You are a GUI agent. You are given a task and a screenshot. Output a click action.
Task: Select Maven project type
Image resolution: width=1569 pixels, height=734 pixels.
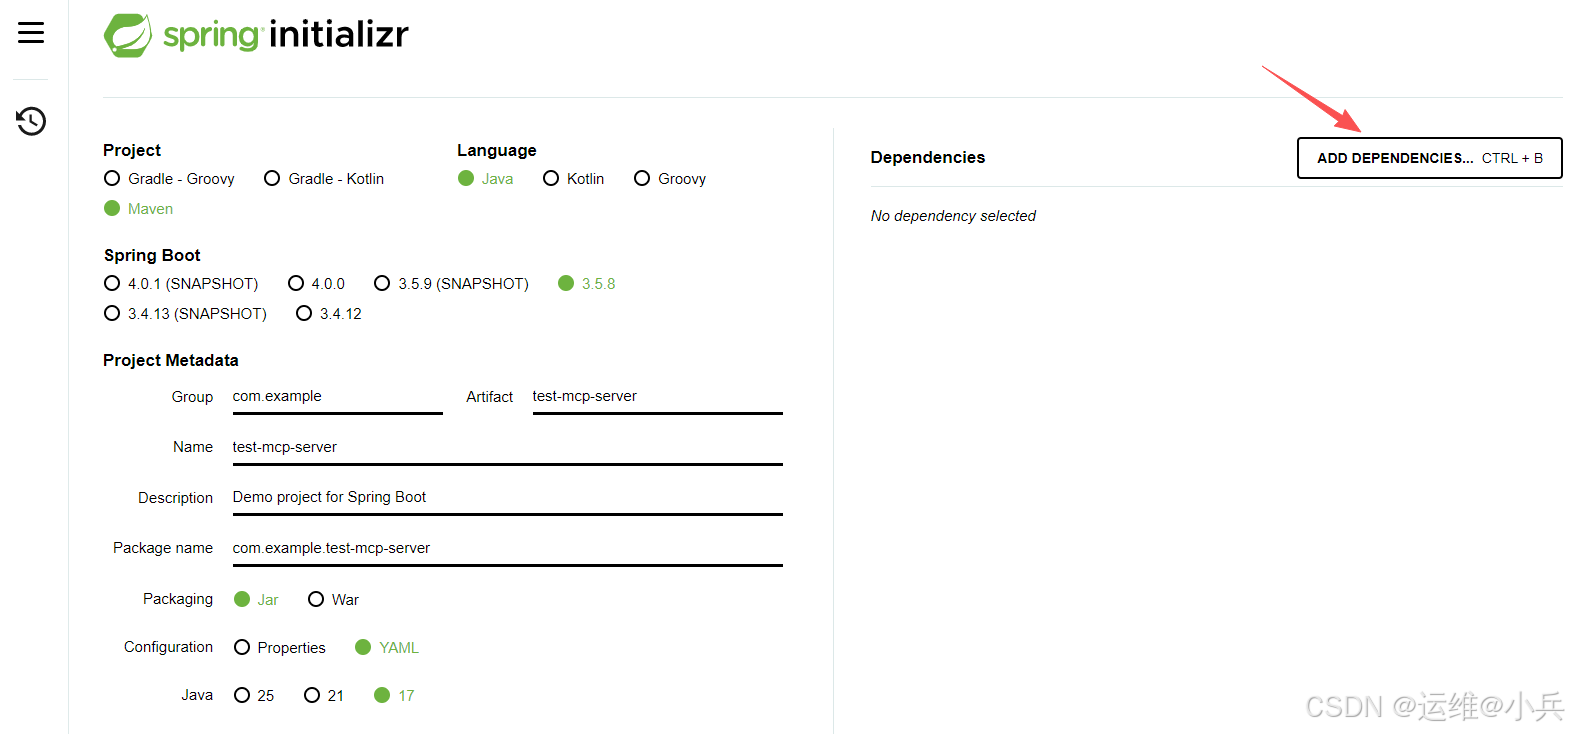(x=139, y=209)
